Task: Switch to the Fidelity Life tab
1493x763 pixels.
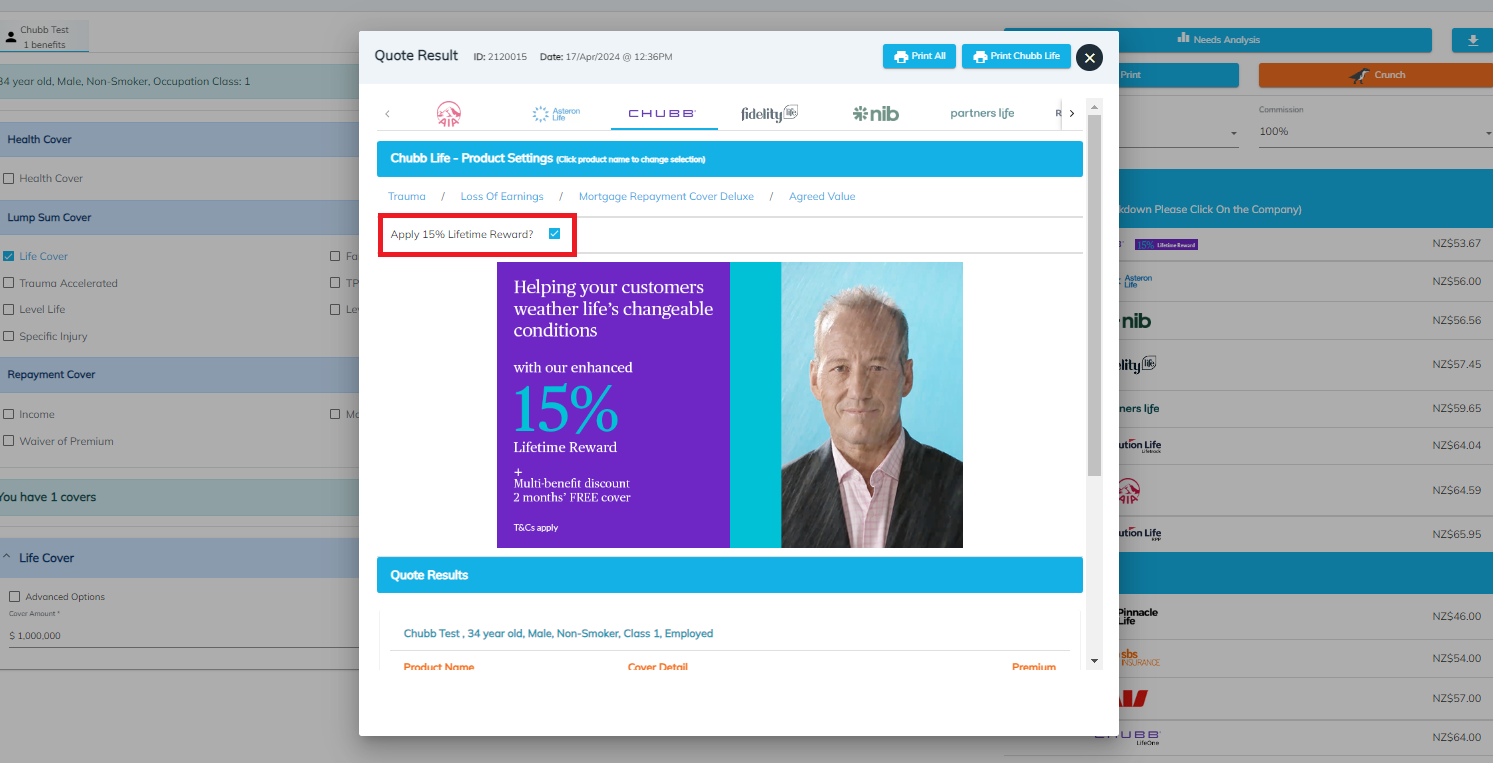Action: [769, 114]
